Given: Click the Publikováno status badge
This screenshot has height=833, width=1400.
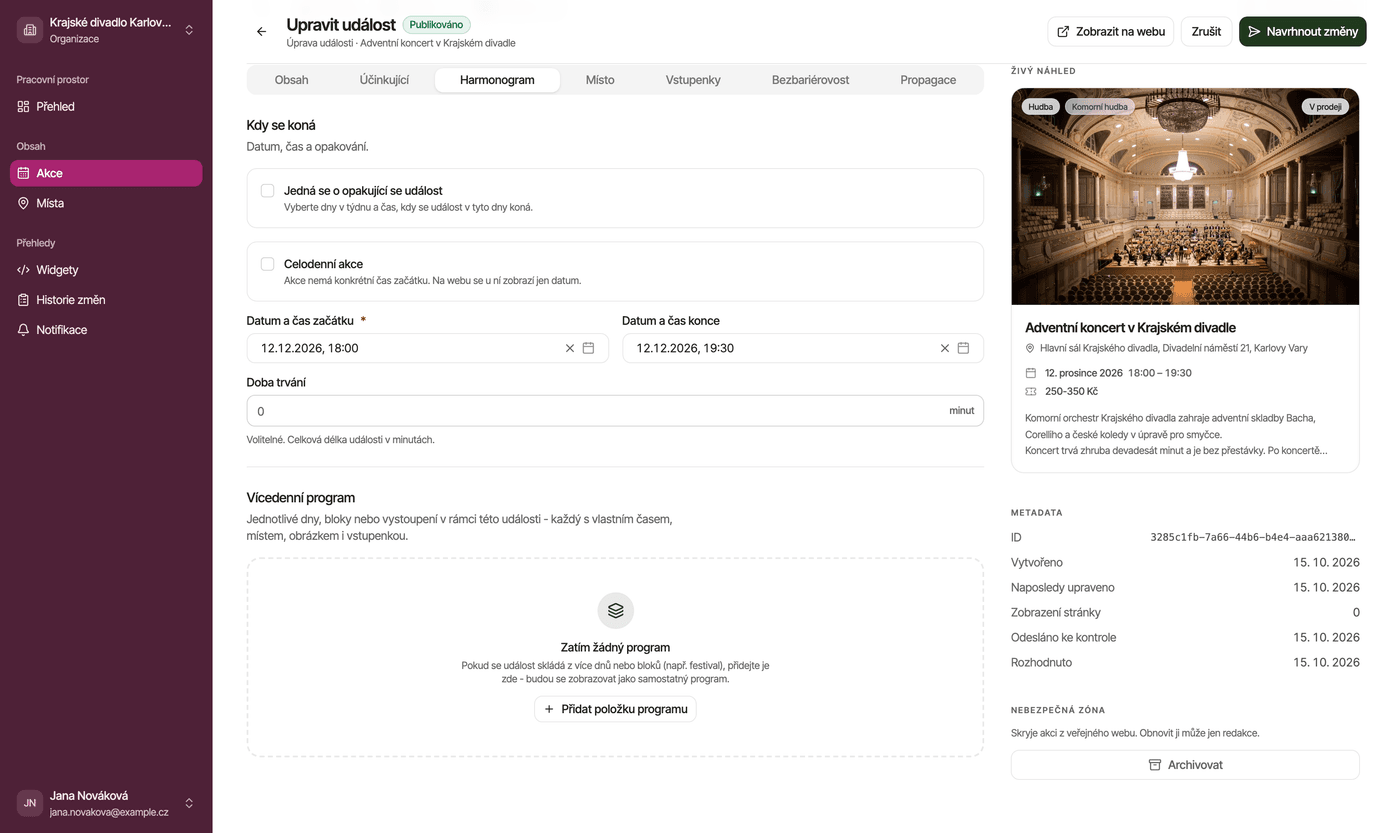Looking at the screenshot, I should (x=436, y=24).
